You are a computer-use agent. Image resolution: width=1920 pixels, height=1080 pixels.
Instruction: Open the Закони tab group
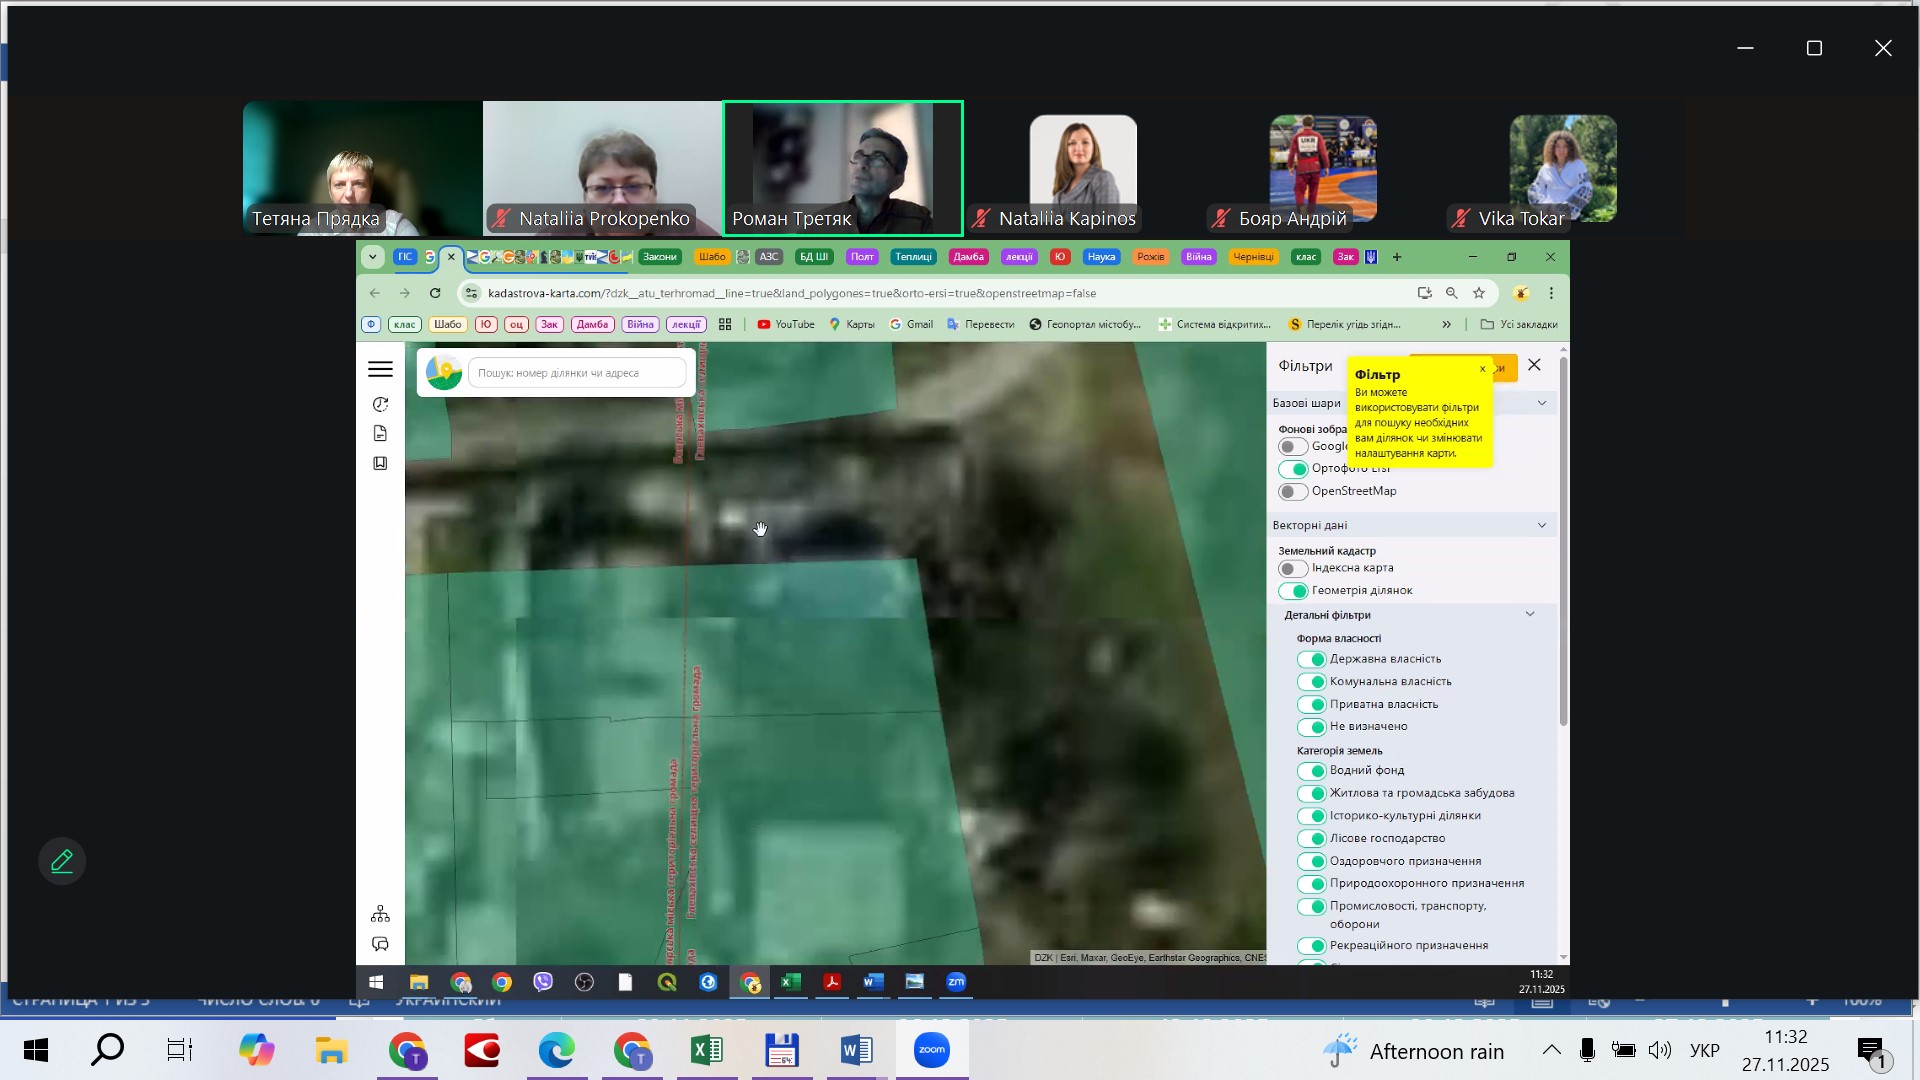tap(659, 257)
